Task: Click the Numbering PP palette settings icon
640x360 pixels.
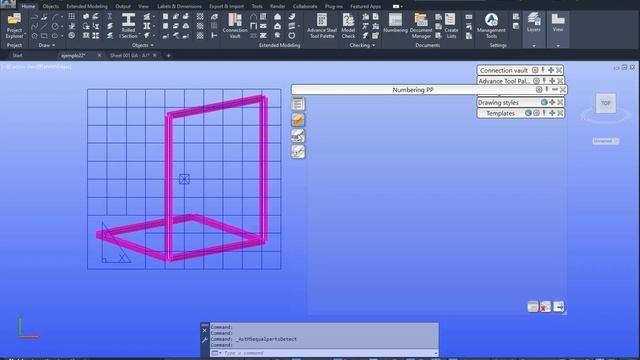Action: point(539,89)
